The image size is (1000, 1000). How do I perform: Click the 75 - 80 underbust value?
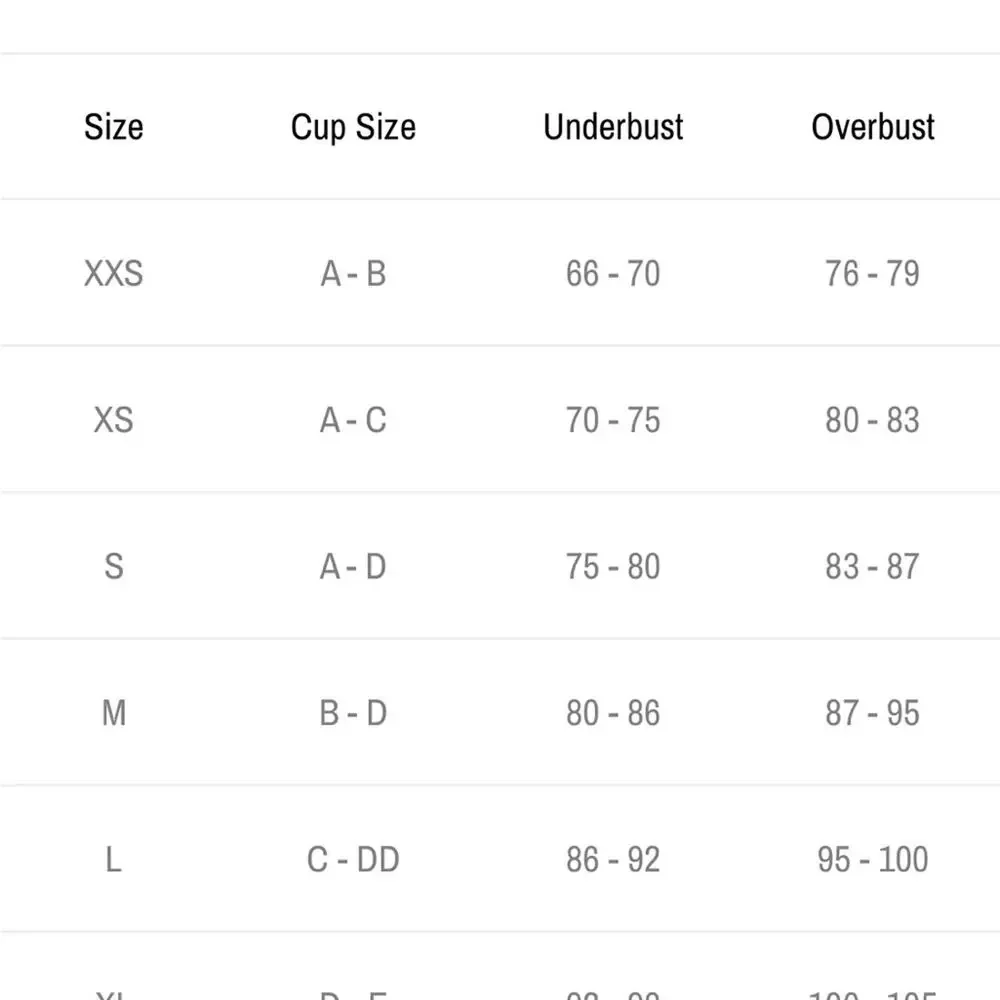[x=613, y=566]
